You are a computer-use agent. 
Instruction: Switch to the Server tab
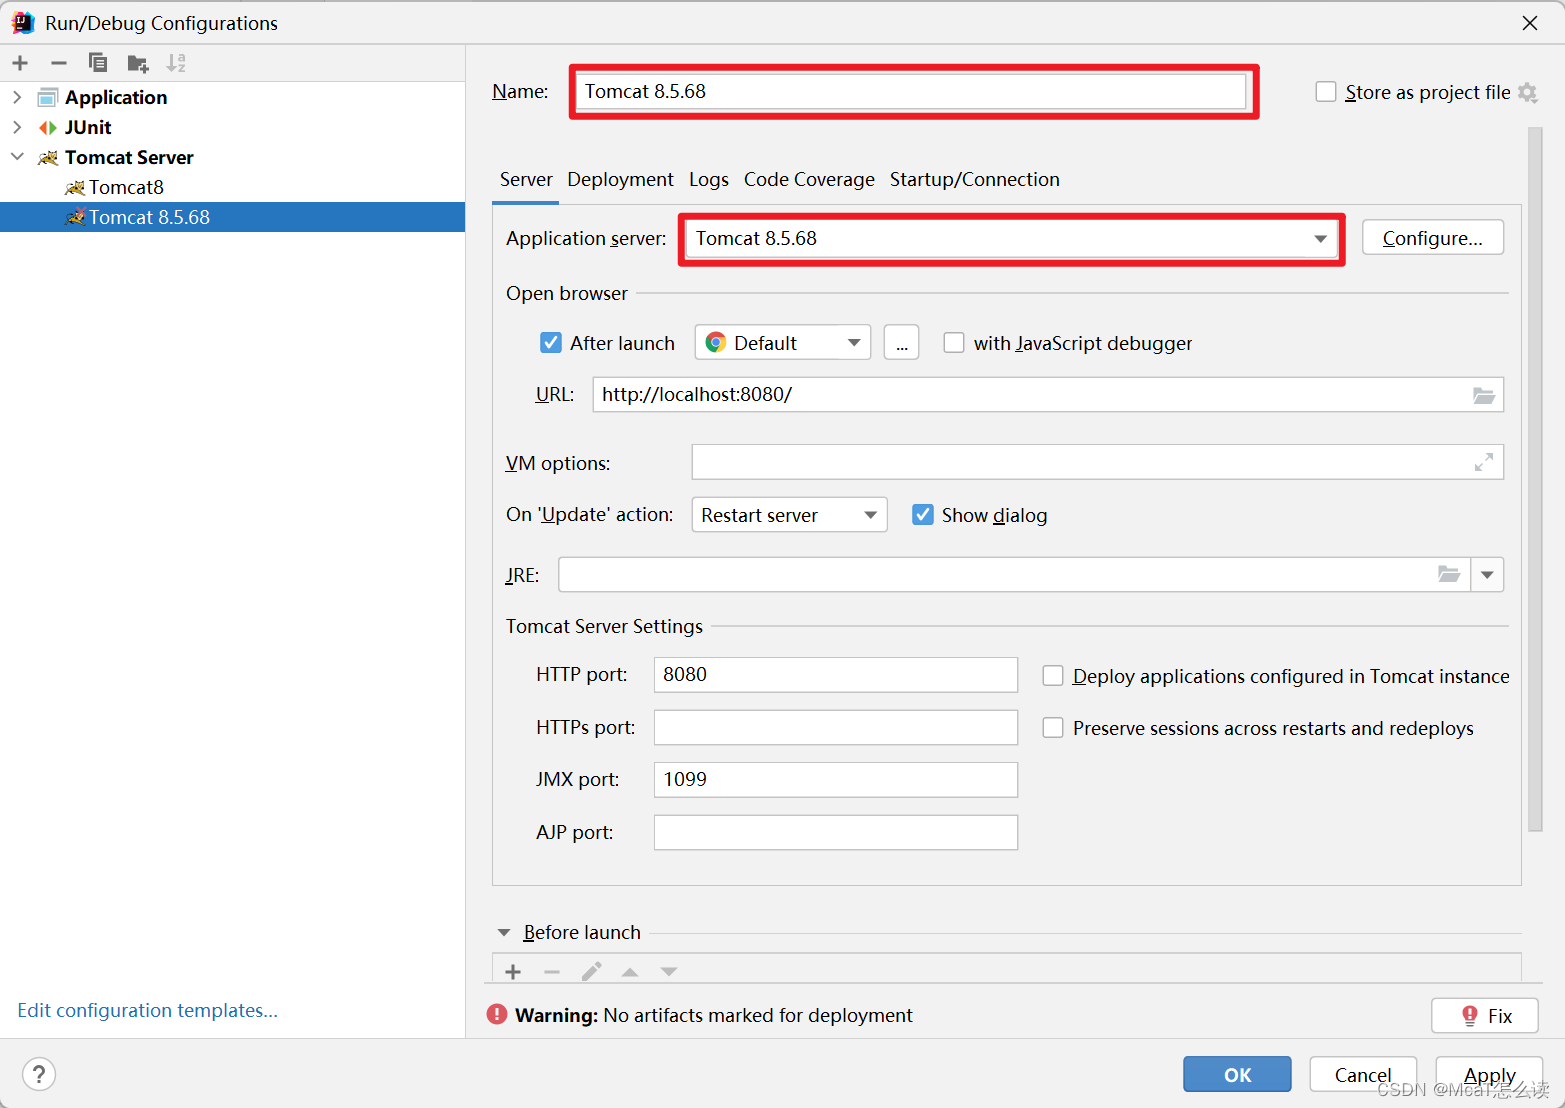click(x=526, y=180)
